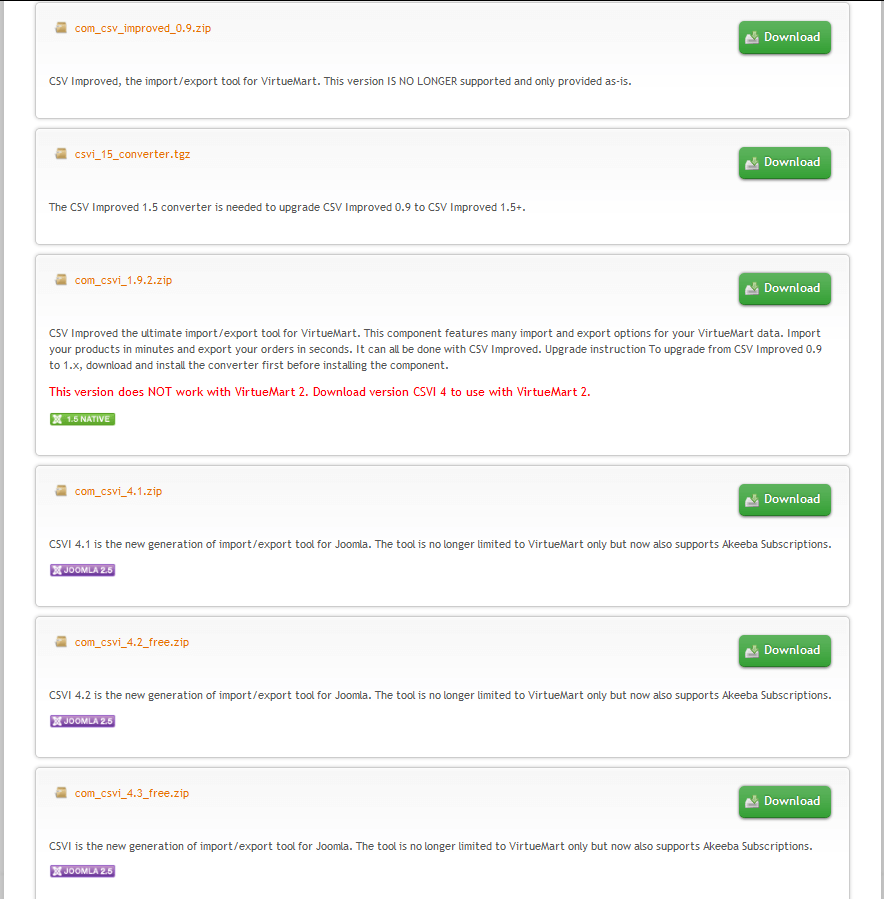
Task: Open the csvi_15_converter.tgz file link
Action: pos(132,154)
